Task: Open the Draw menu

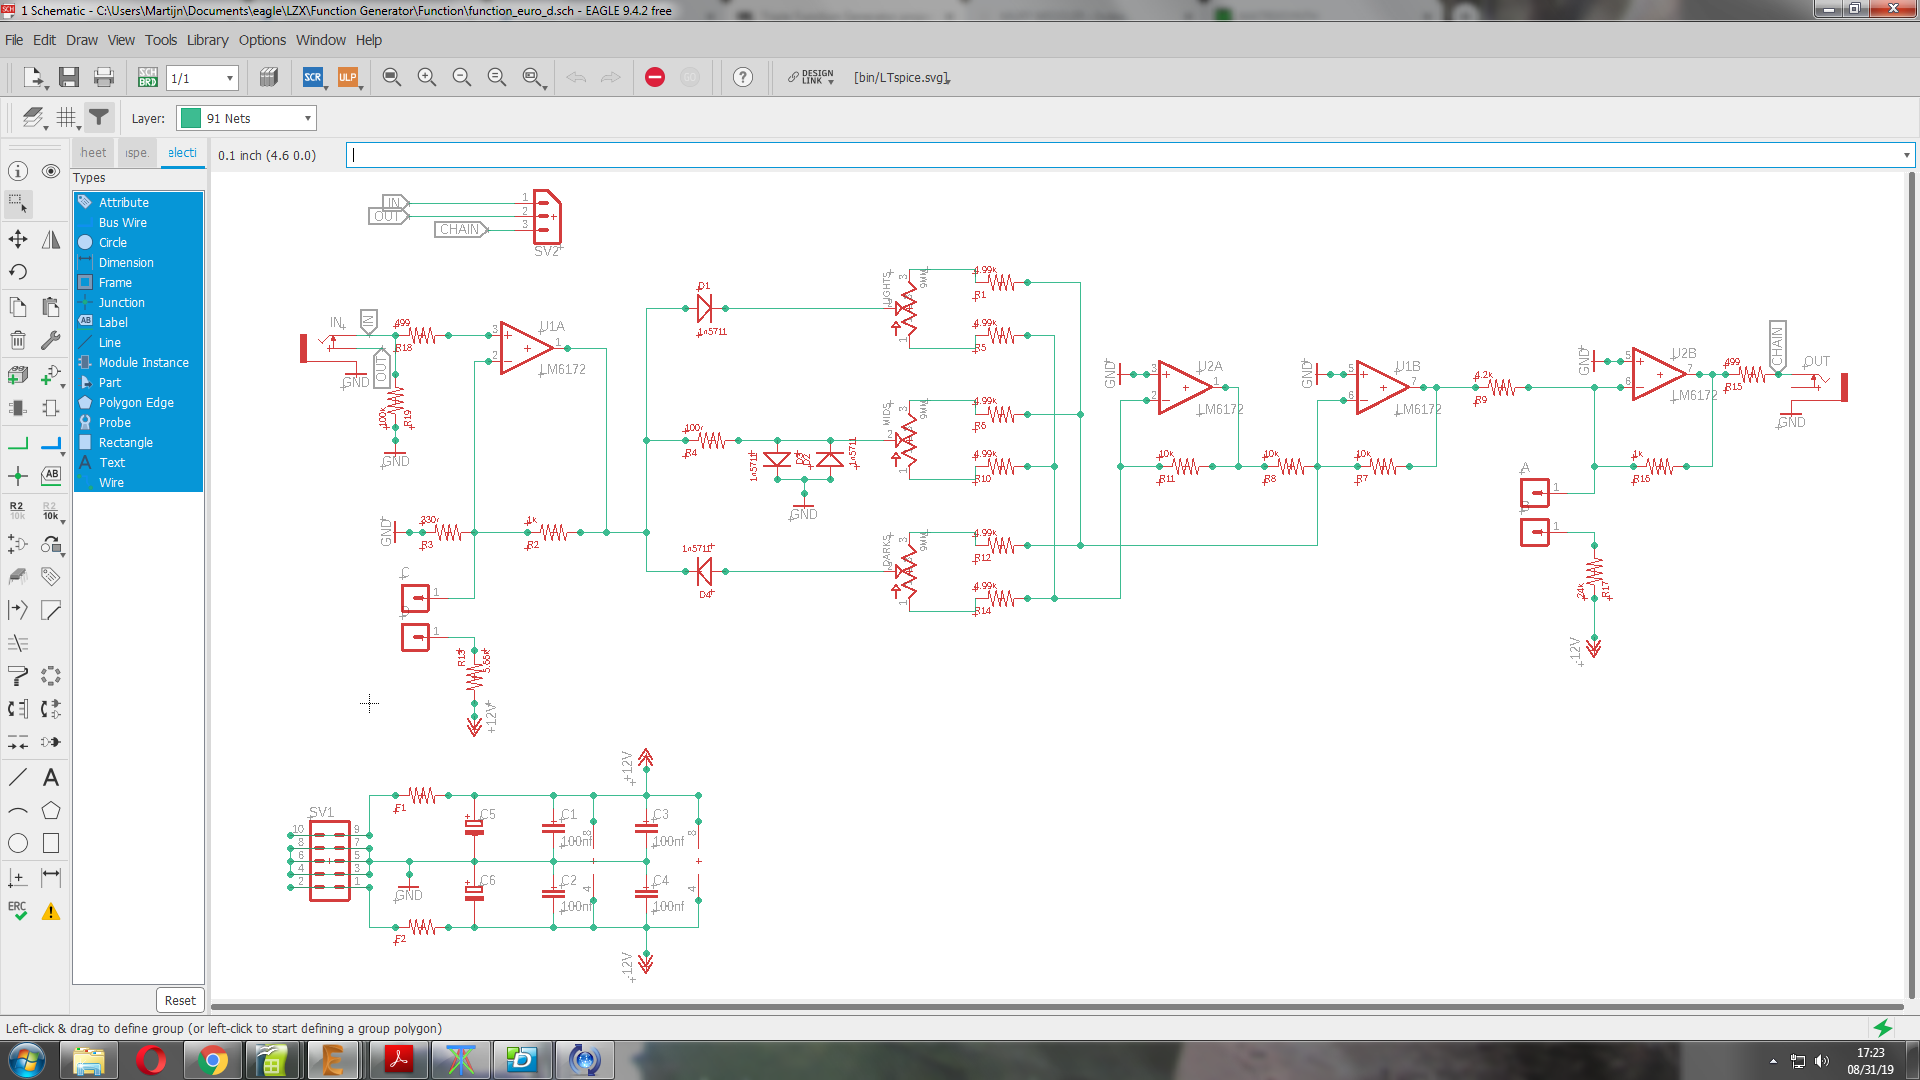Action: pos(82,40)
